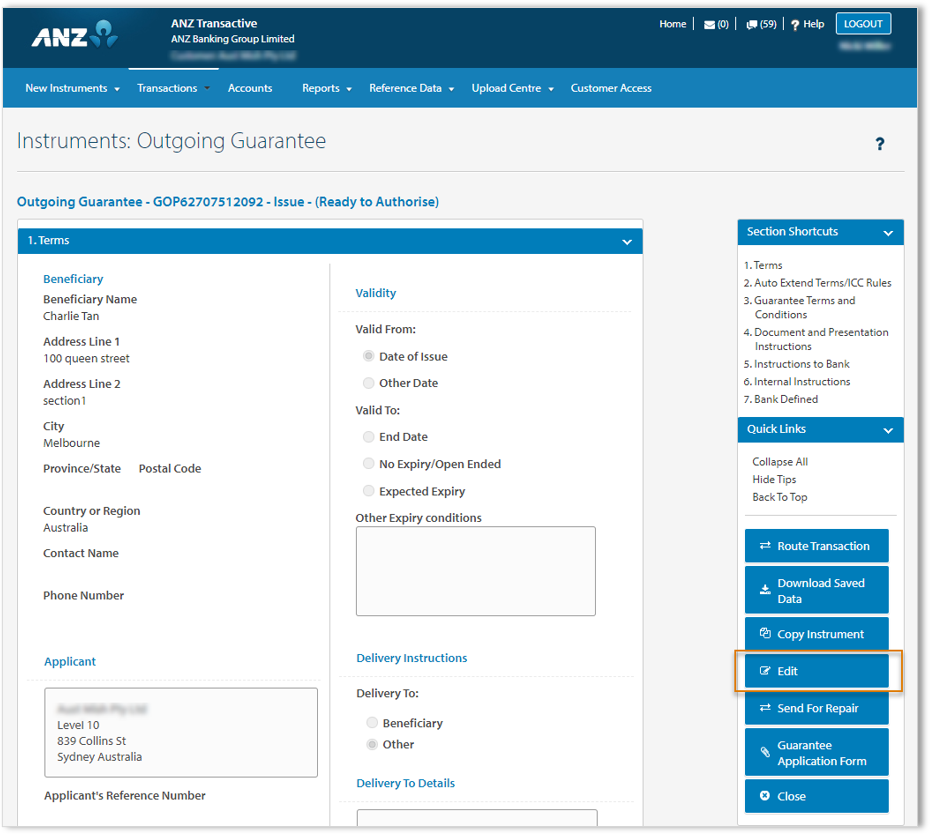930x834 pixels.
Task: Click the Other Expiry conditions text box
Action: click(475, 571)
